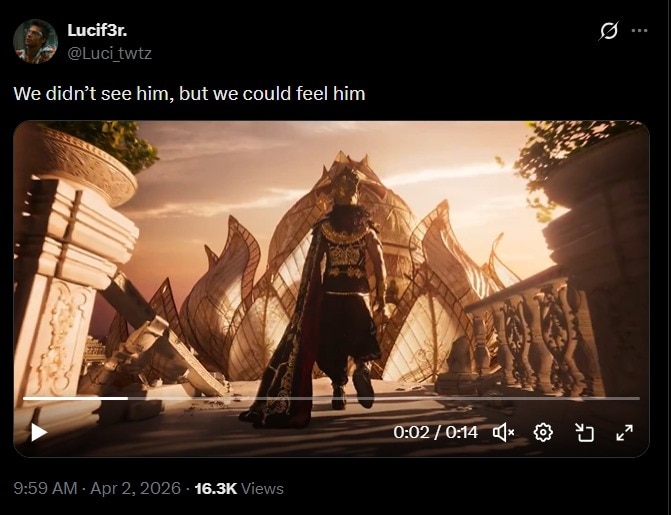This screenshot has height=515, width=671.
Task: Open the three-dot more options menu
Action: [639, 30]
